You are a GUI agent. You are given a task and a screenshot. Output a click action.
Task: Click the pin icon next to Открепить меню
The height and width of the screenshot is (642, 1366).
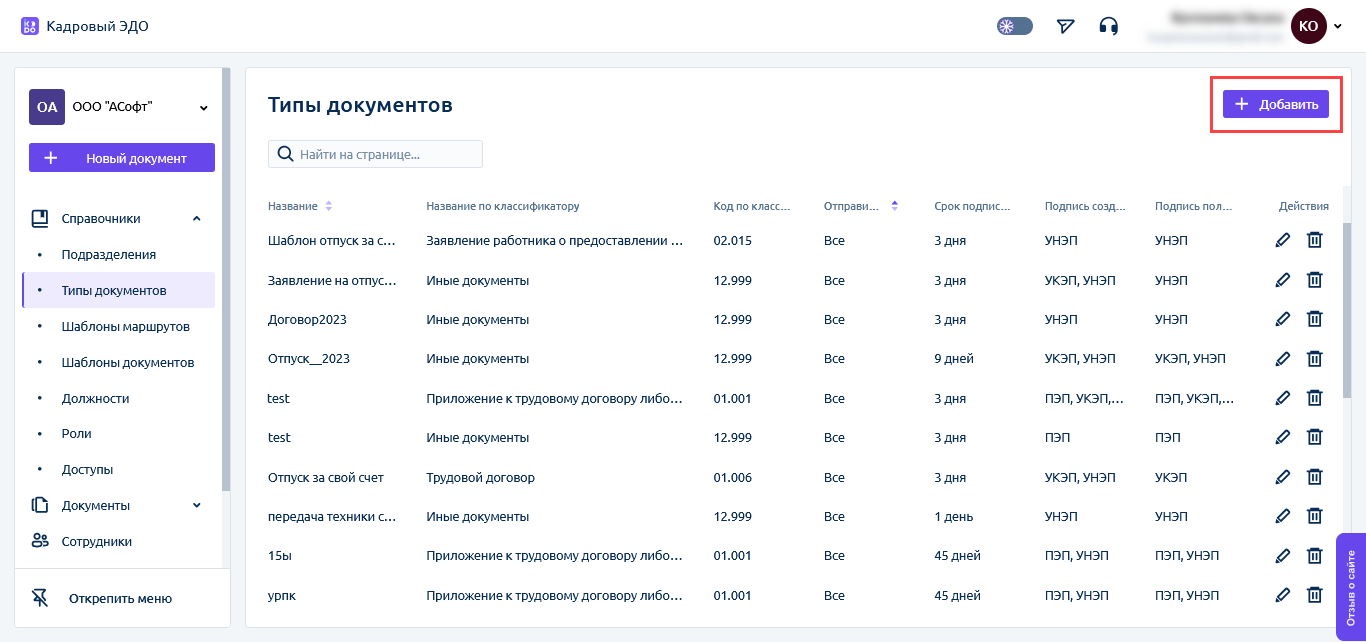pyautogui.click(x=40, y=598)
